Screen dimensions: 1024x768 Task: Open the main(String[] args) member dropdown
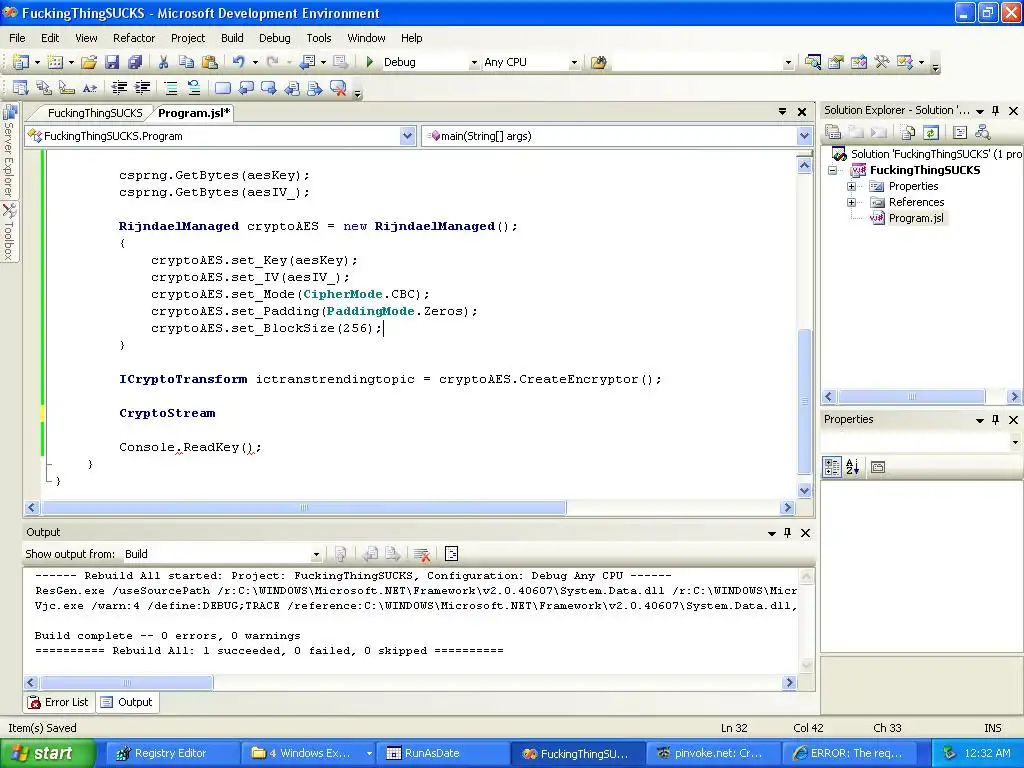804,136
